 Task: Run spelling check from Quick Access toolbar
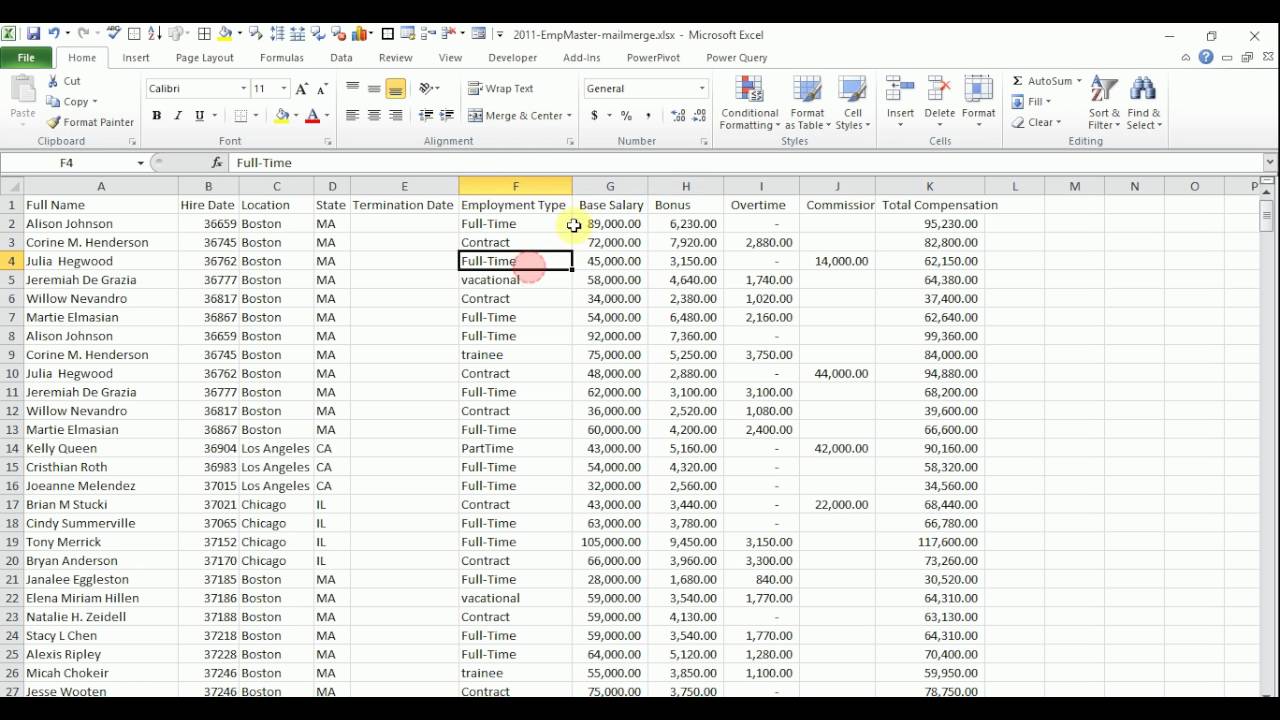tap(113, 34)
